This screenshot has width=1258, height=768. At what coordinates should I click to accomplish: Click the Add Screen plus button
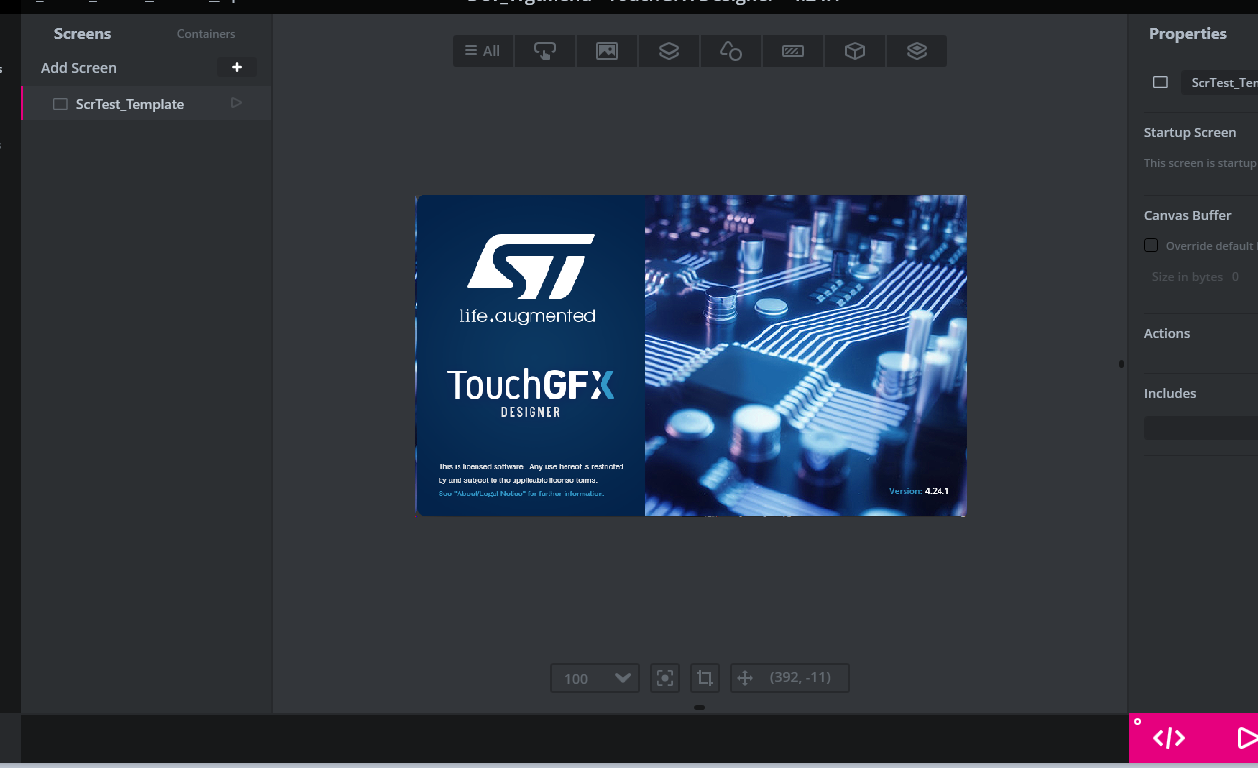237,67
